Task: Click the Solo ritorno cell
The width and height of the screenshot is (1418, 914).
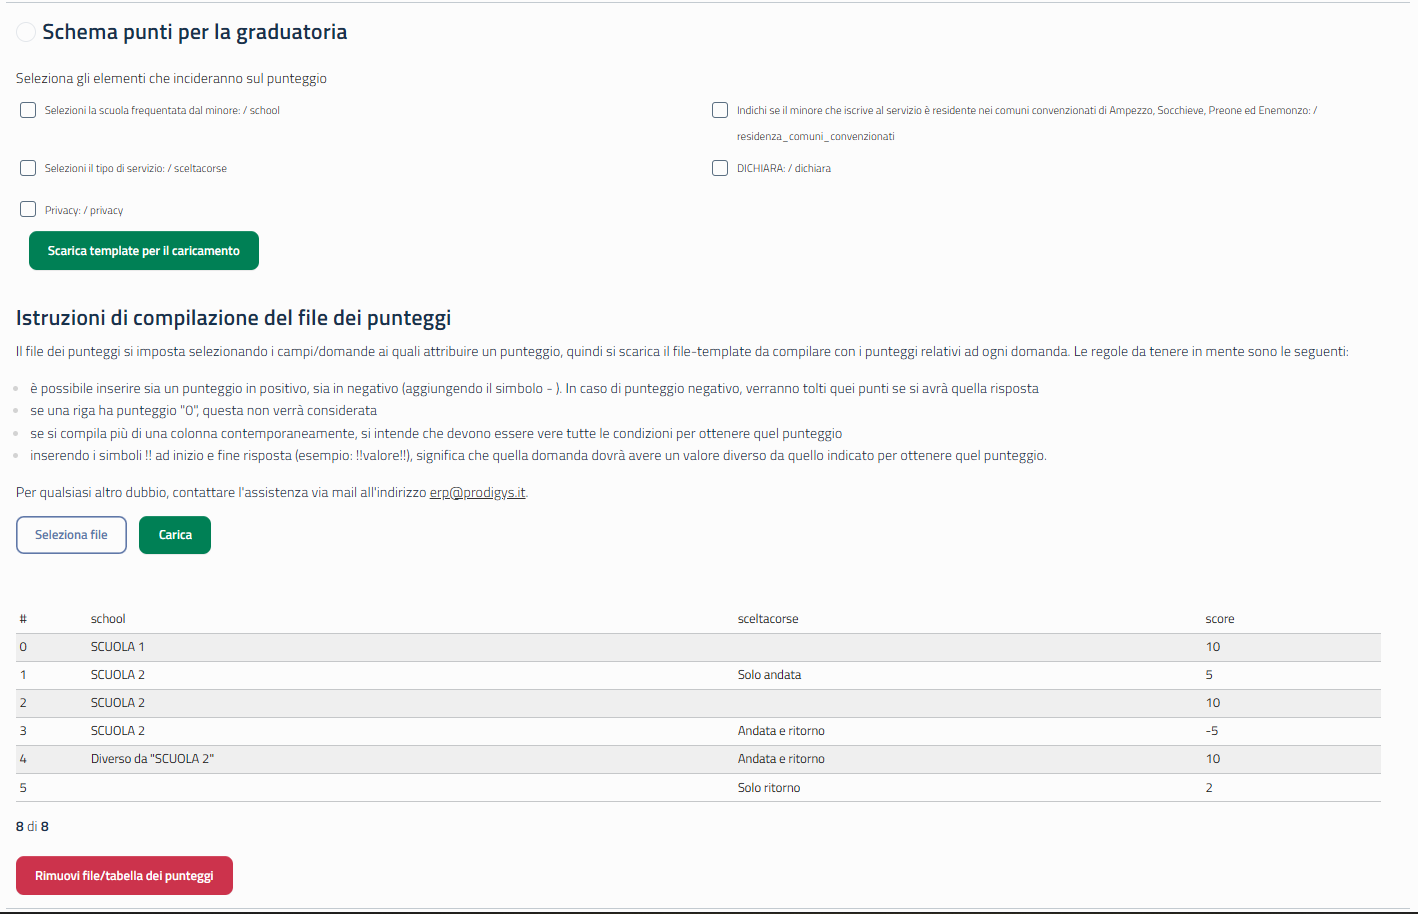Action: pos(769,788)
